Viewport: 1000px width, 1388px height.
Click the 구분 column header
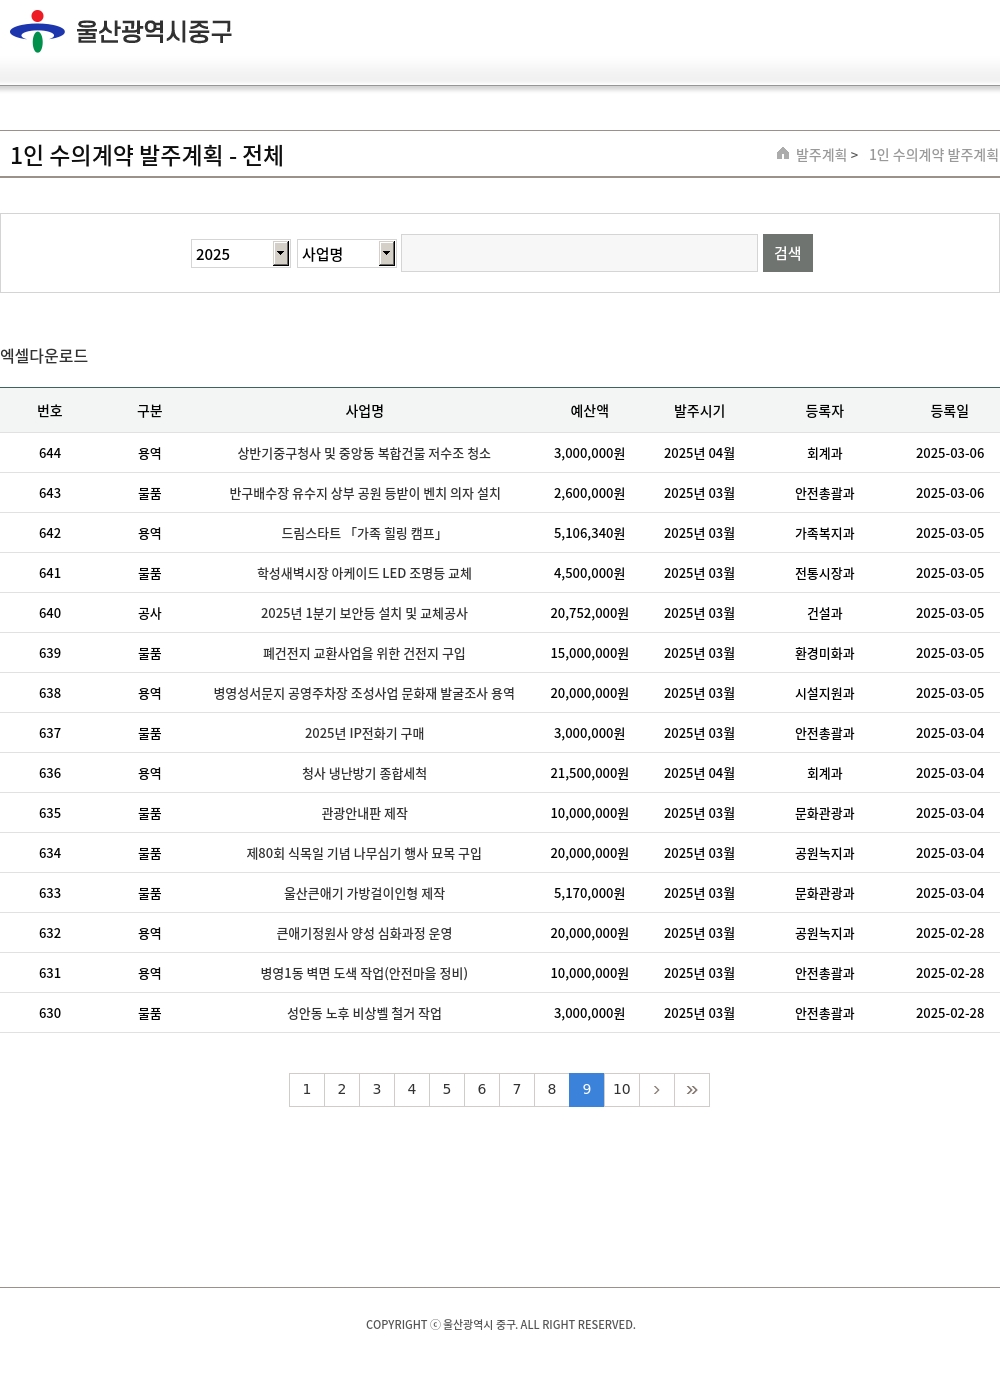click(x=150, y=411)
